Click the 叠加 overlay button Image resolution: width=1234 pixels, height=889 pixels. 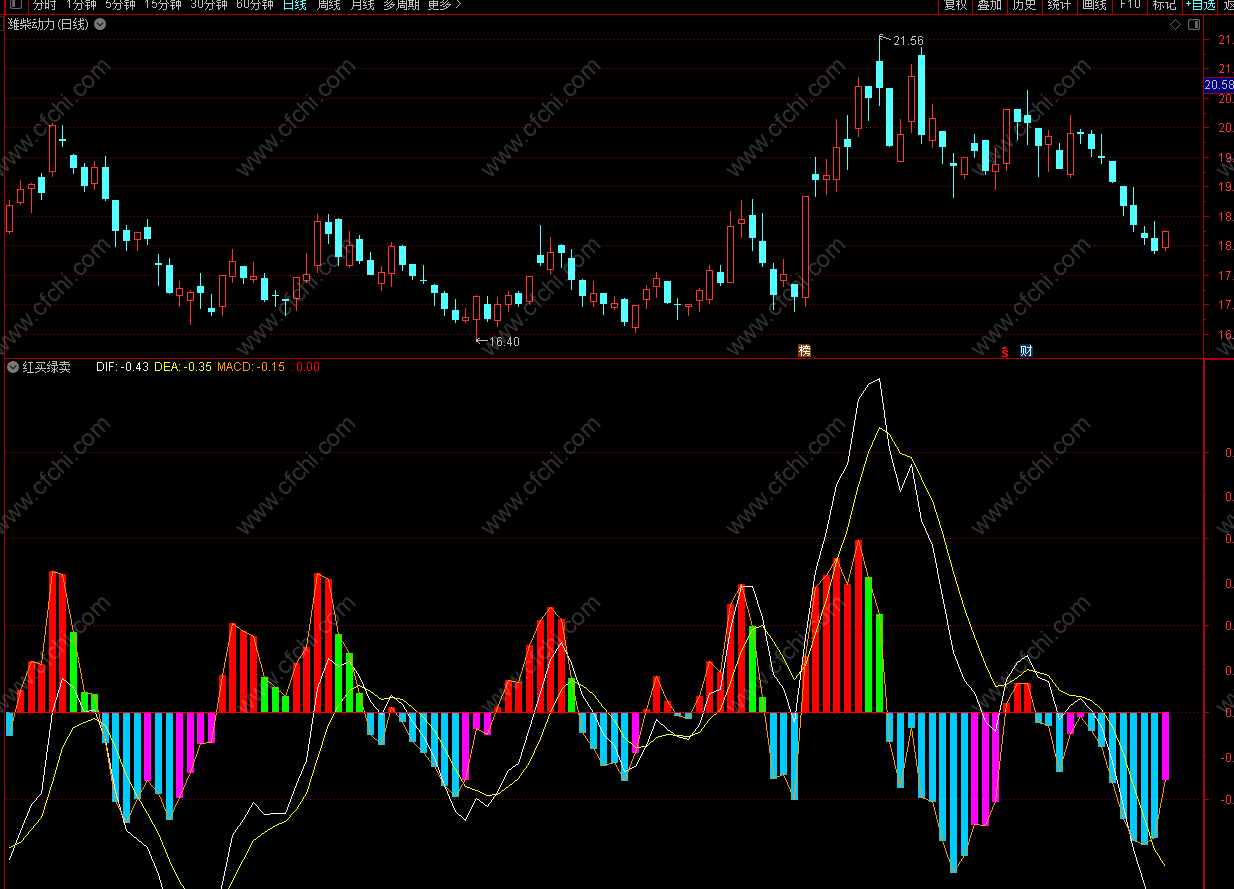pos(990,5)
